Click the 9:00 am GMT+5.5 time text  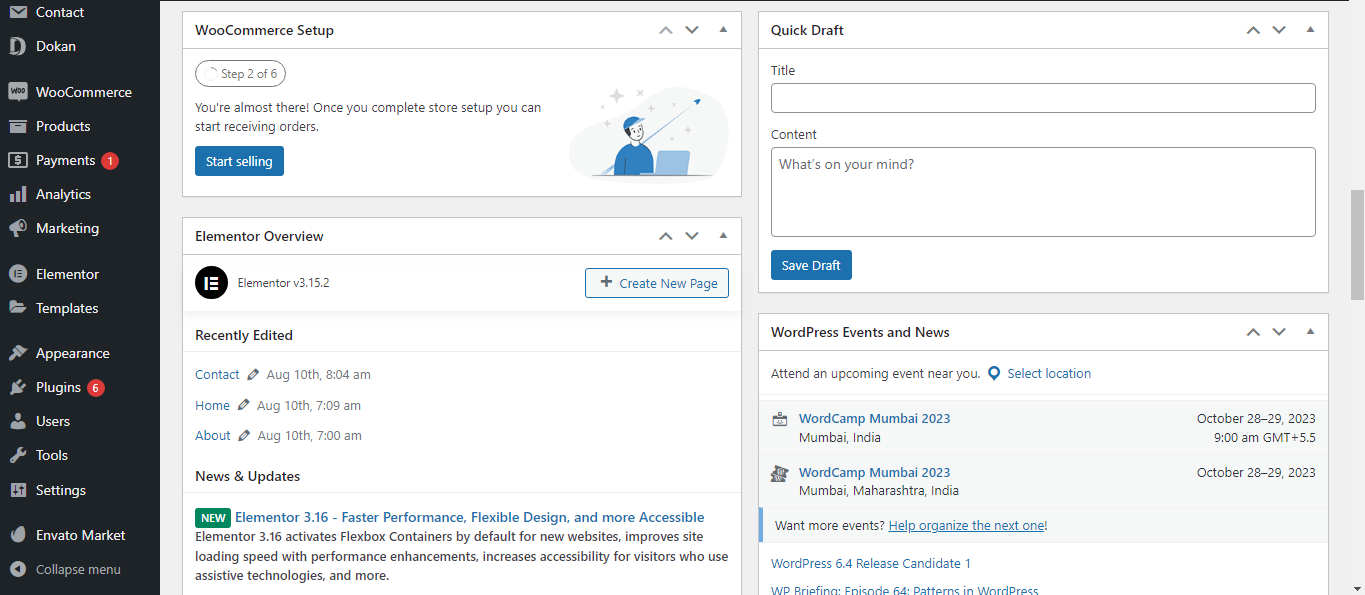pyautogui.click(x=1264, y=437)
